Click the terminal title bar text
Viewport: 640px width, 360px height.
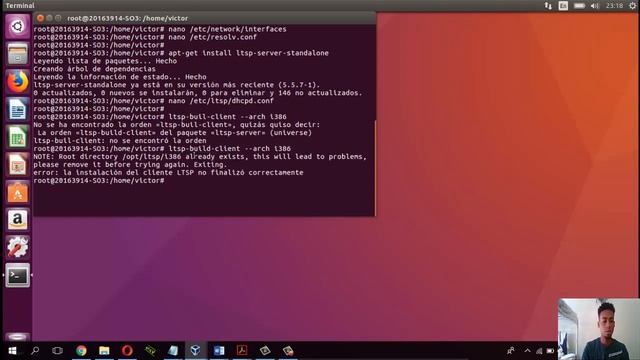tap(127, 18)
